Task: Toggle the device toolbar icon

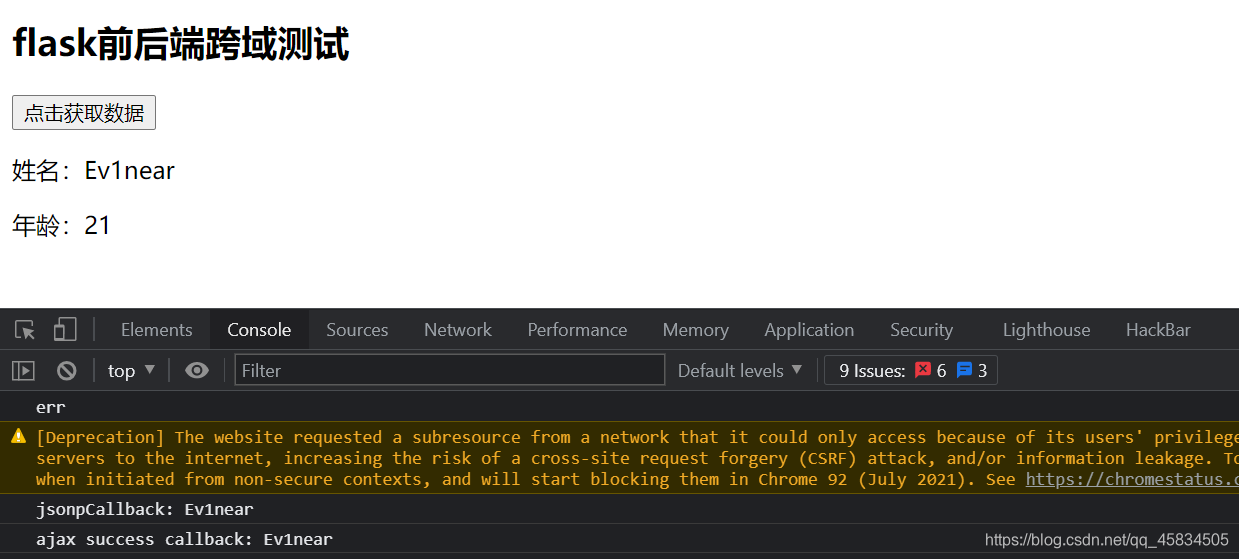Action: [x=65, y=329]
